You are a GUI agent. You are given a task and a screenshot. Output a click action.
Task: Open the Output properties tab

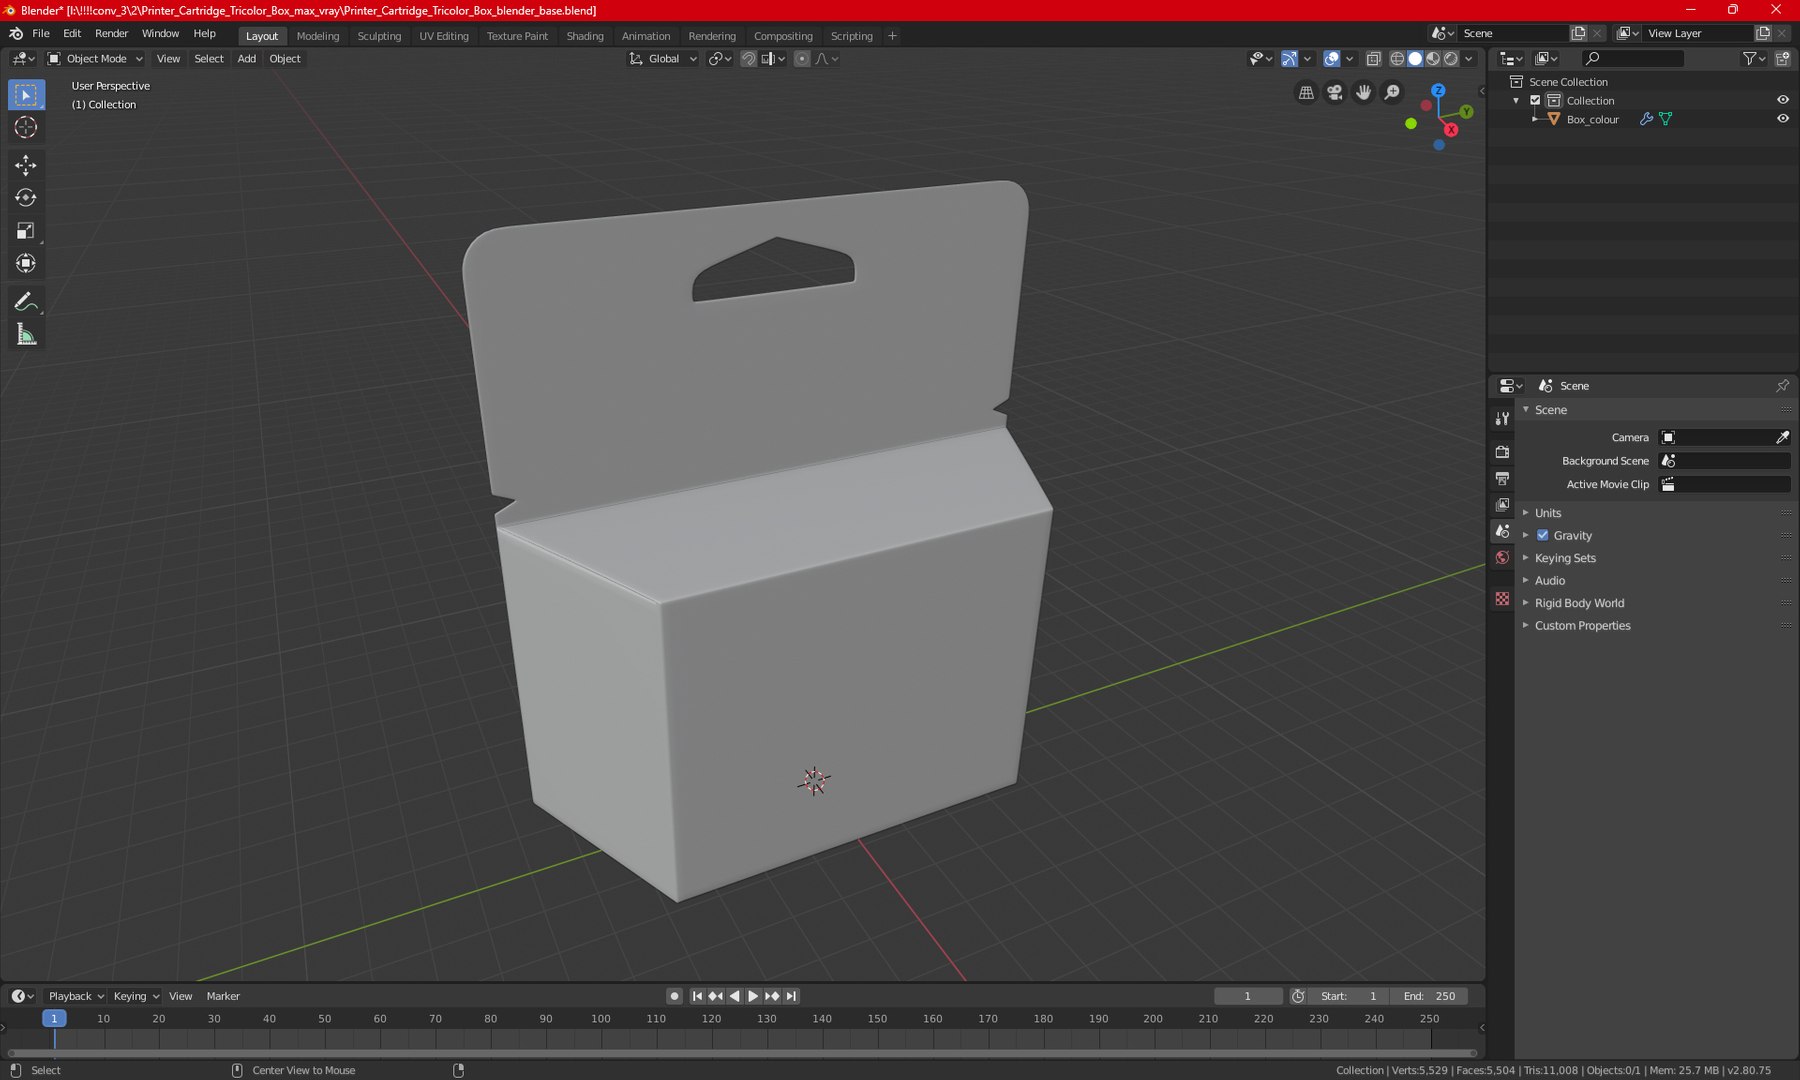coord(1502,478)
